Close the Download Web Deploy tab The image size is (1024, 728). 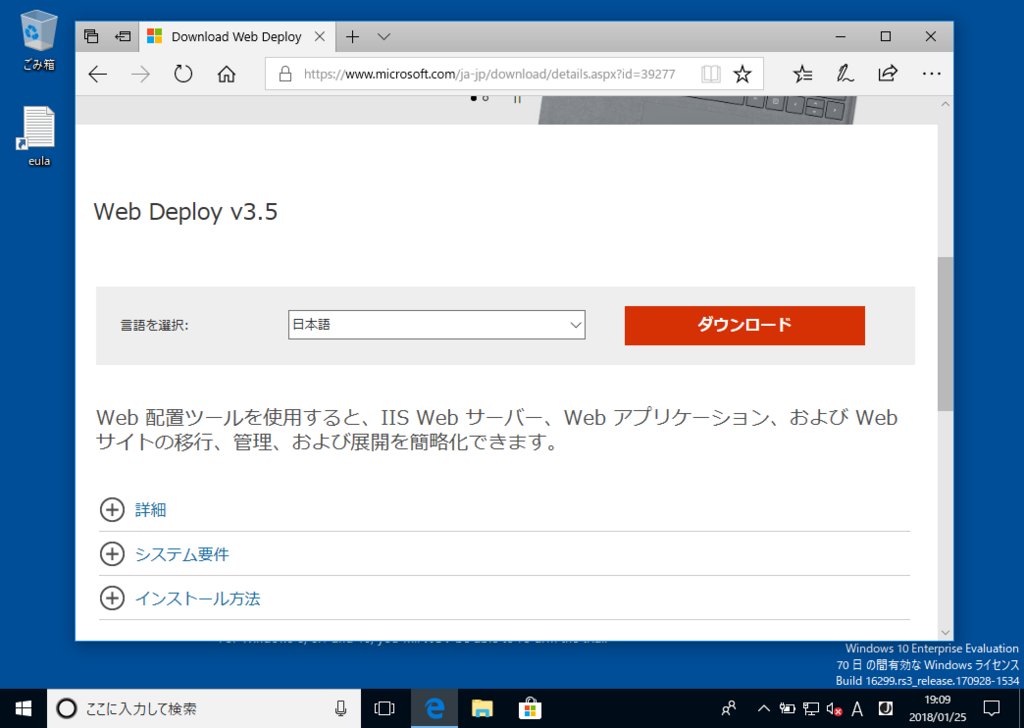point(320,37)
